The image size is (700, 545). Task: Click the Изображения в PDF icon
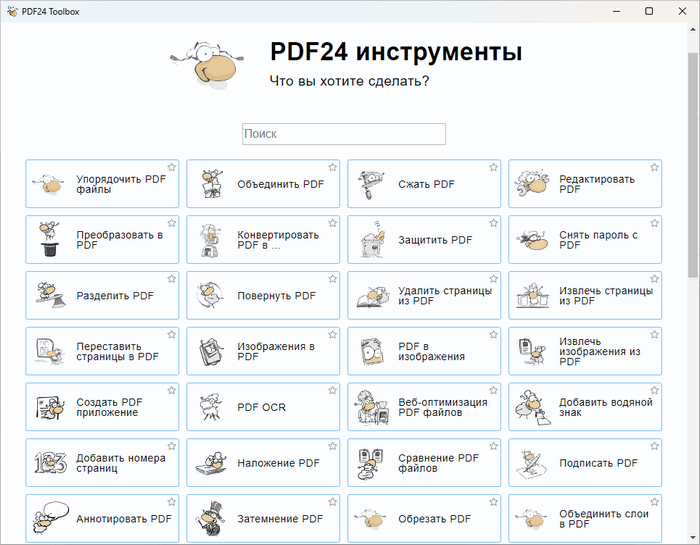coord(211,351)
